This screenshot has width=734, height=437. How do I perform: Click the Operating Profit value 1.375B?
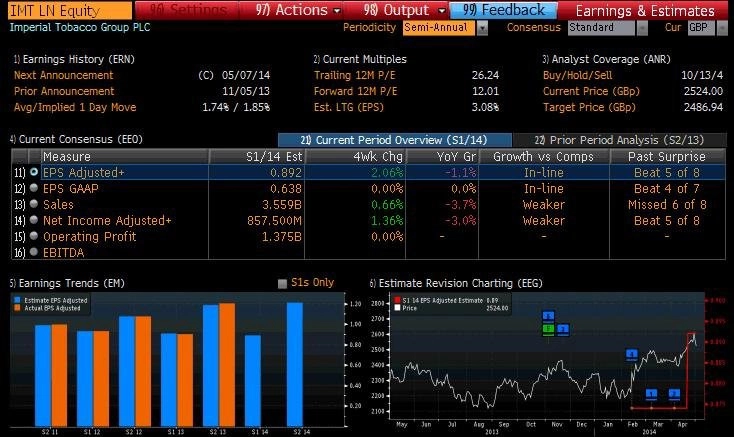point(281,236)
